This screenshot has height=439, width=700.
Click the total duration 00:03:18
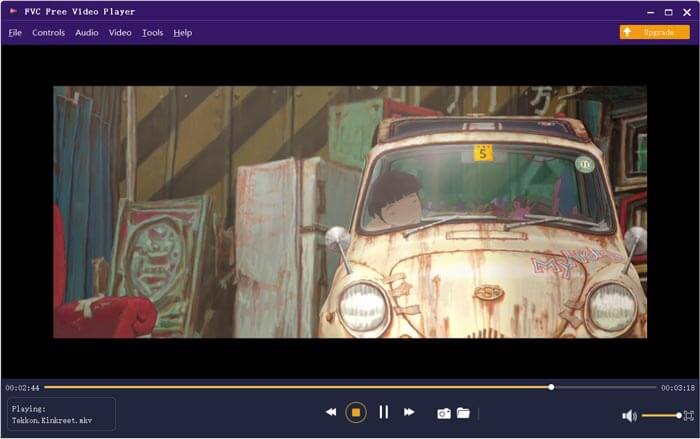678,388
